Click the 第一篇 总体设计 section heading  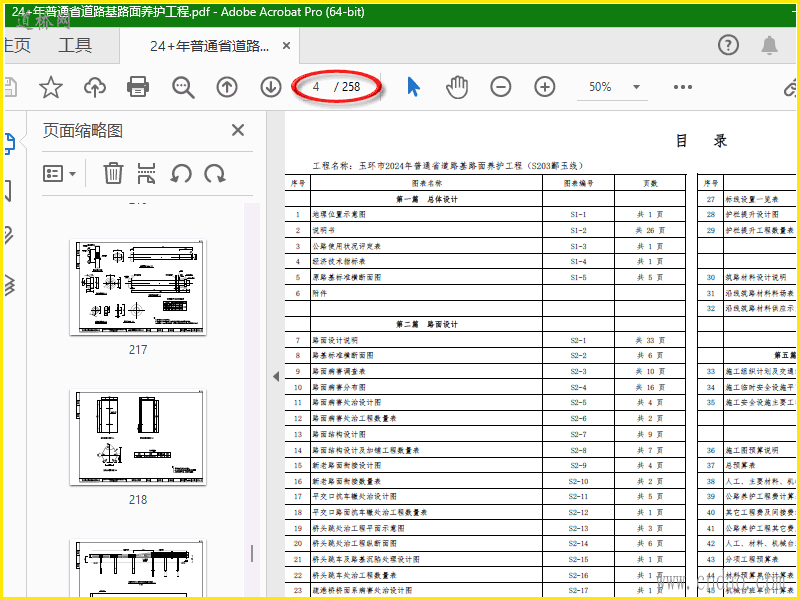coord(427,199)
